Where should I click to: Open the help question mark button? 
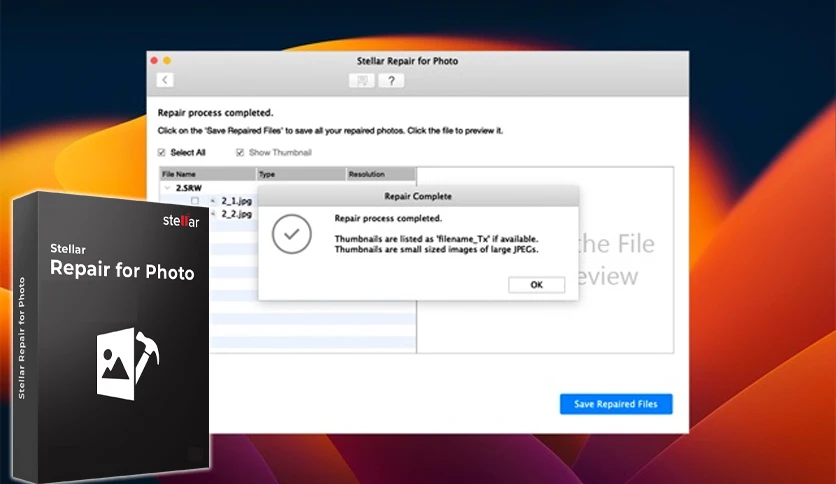391,80
